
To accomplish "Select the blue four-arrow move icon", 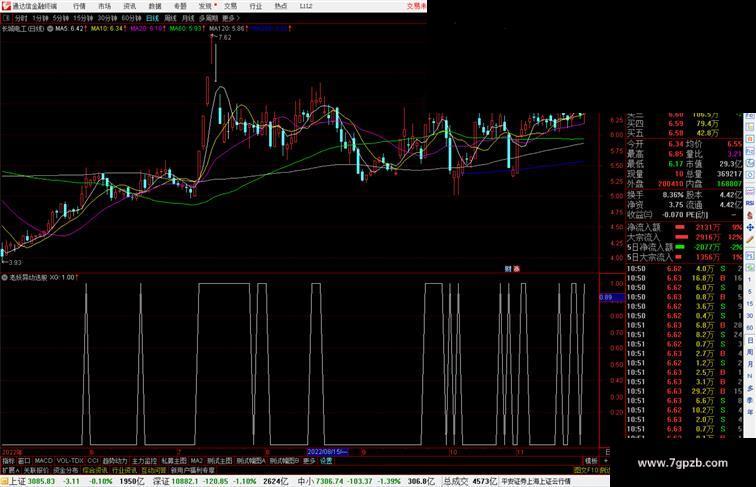I will point(750,228).
